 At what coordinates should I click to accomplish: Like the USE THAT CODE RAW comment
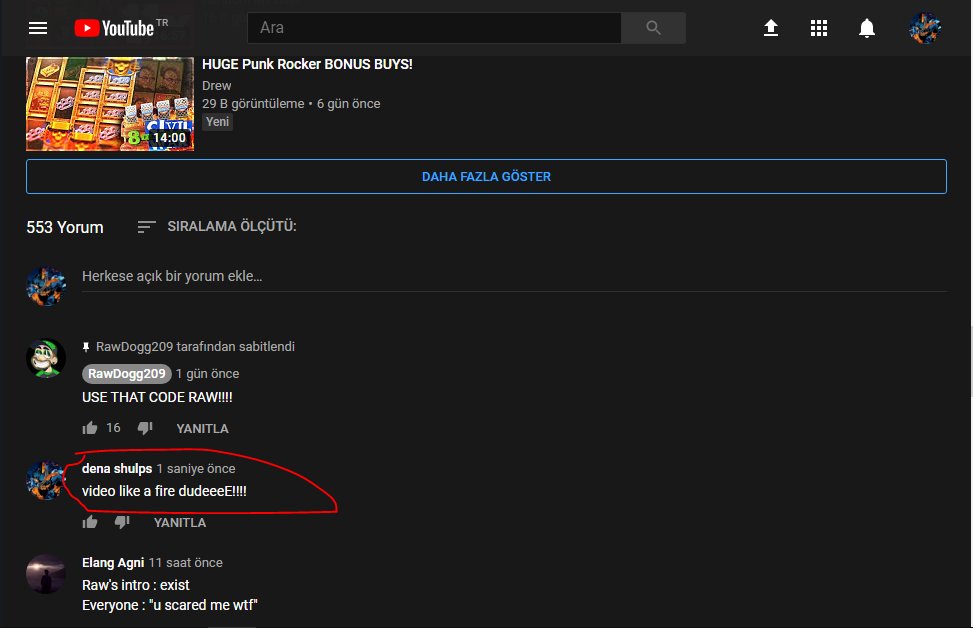[x=90, y=428]
